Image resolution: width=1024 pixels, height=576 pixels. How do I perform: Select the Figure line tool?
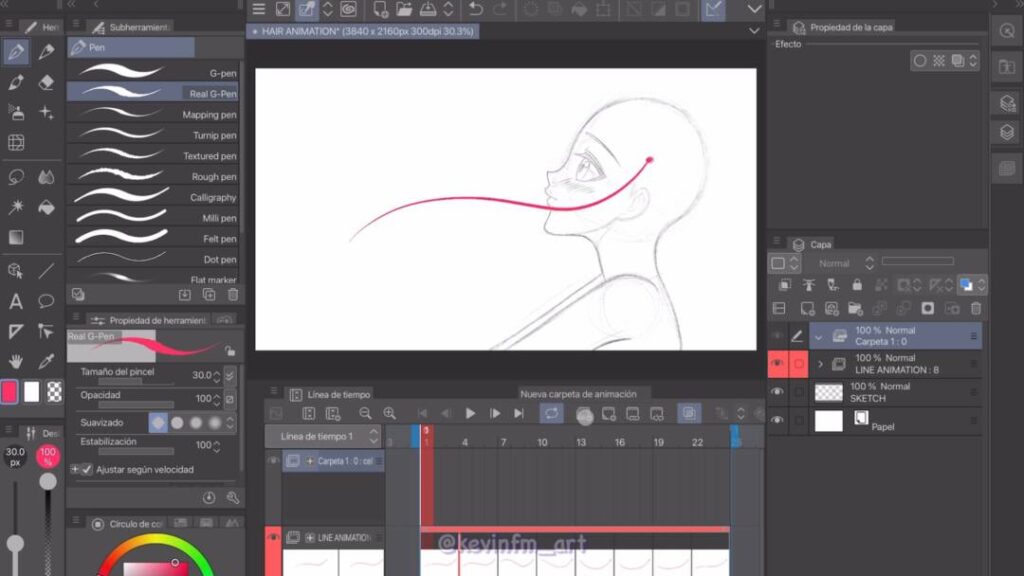[x=46, y=270]
